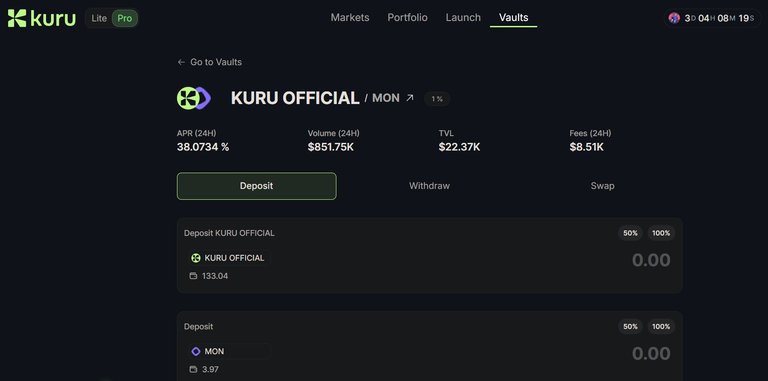The image size is (768, 381).
Task: Click the wallet icon beside 133.04 balance
Action: click(x=193, y=276)
